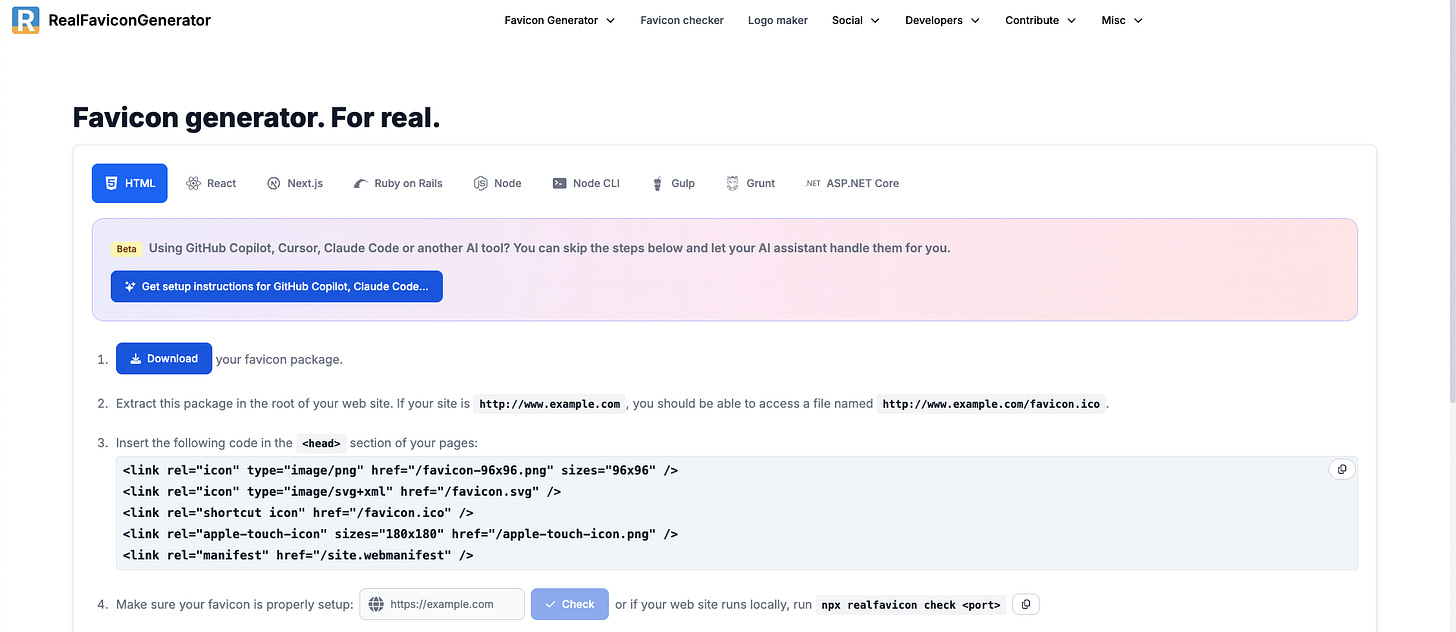Viewport: 1456px width, 632px height.
Task: Open the Favicon checker page
Action: tap(682, 20)
